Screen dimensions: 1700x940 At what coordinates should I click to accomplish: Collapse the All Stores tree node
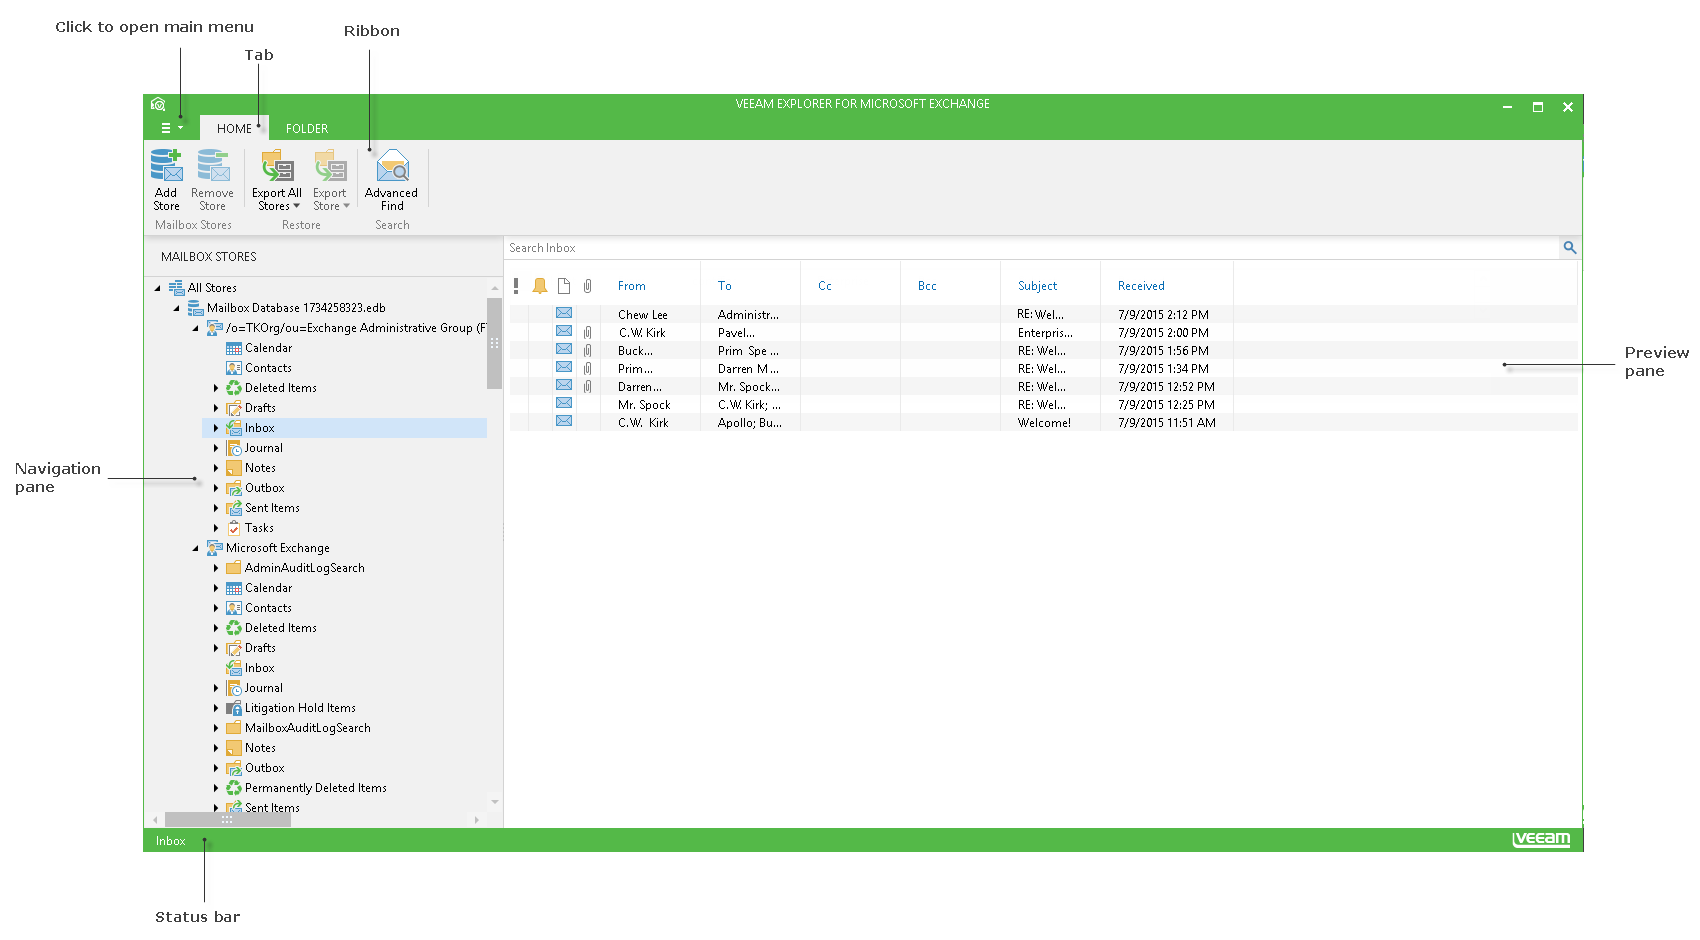point(158,288)
